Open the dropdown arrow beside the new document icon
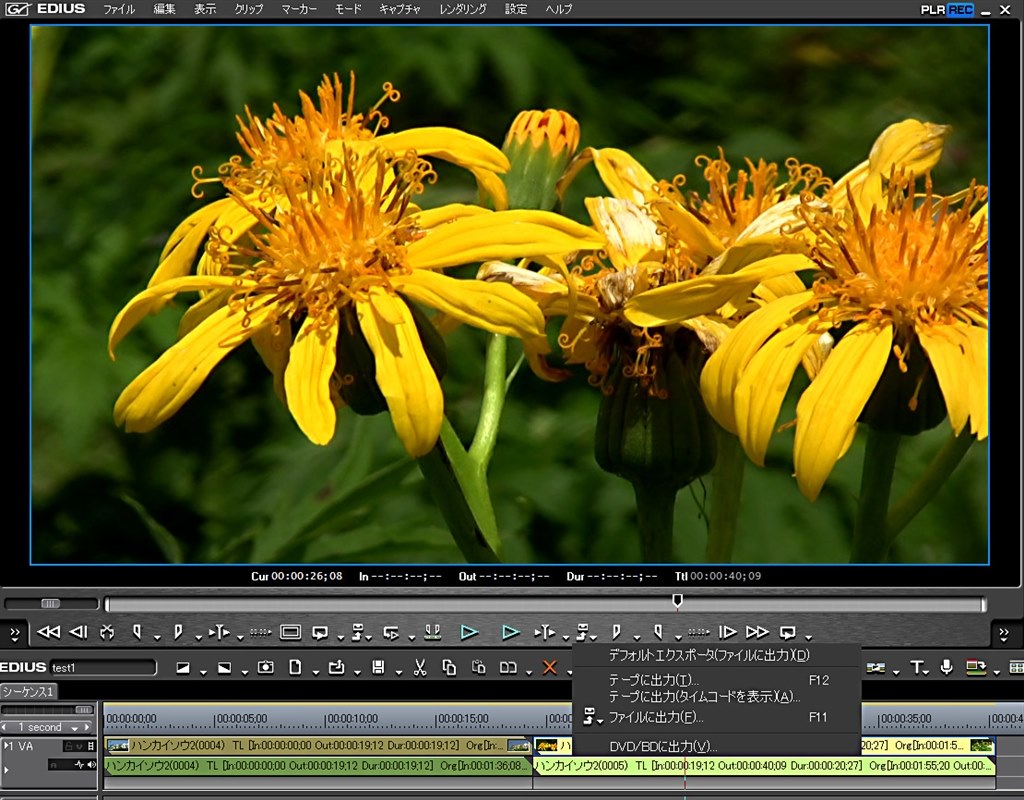This screenshot has width=1024, height=800. click(x=315, y=671)
